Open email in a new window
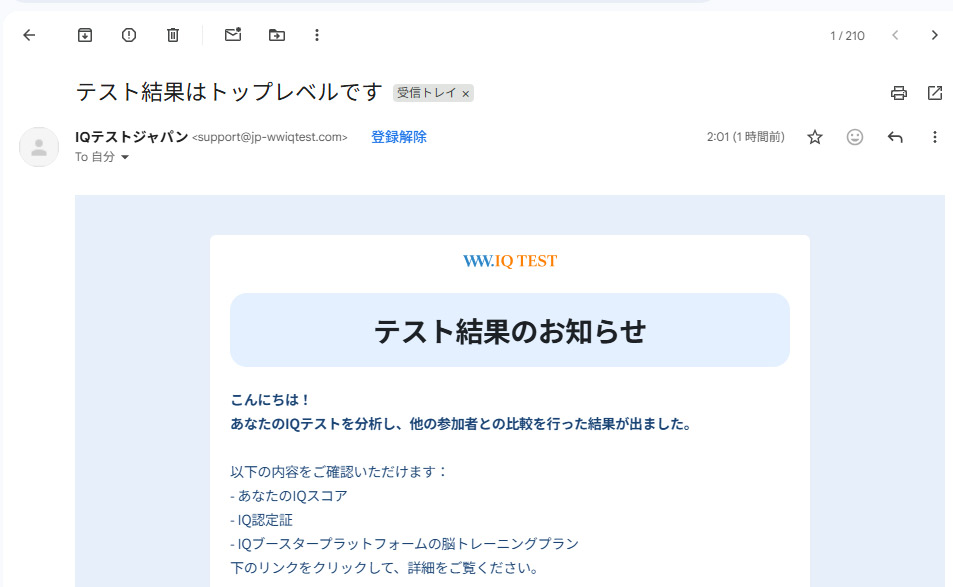Image resolution: width=953 pixels, height=587 pixels. pos(935,93)
